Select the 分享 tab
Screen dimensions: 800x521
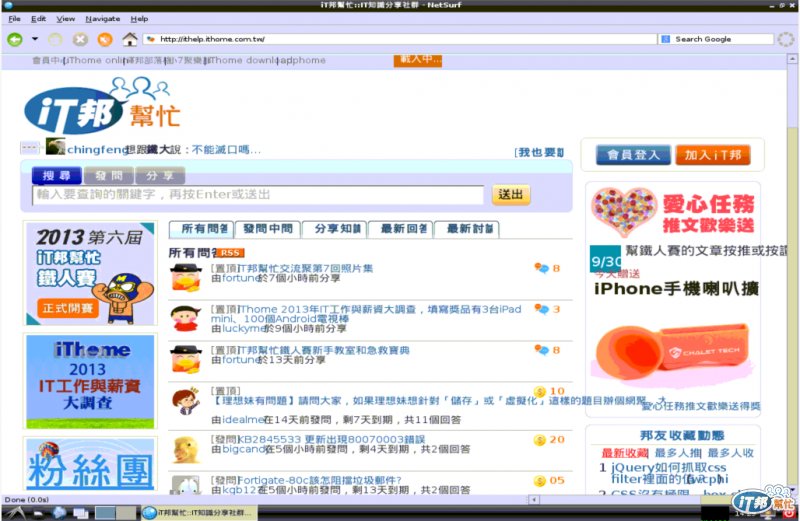click(160, 176)
